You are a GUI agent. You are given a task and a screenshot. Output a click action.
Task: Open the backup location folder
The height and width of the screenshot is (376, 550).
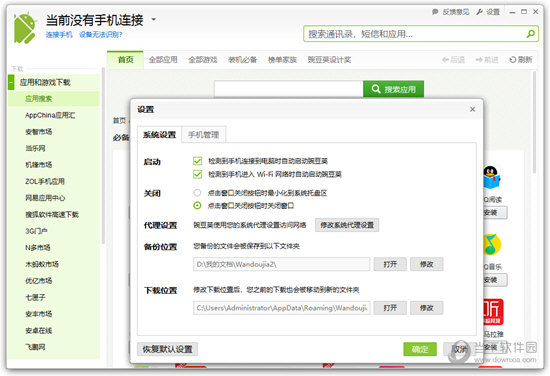point(390,264)
